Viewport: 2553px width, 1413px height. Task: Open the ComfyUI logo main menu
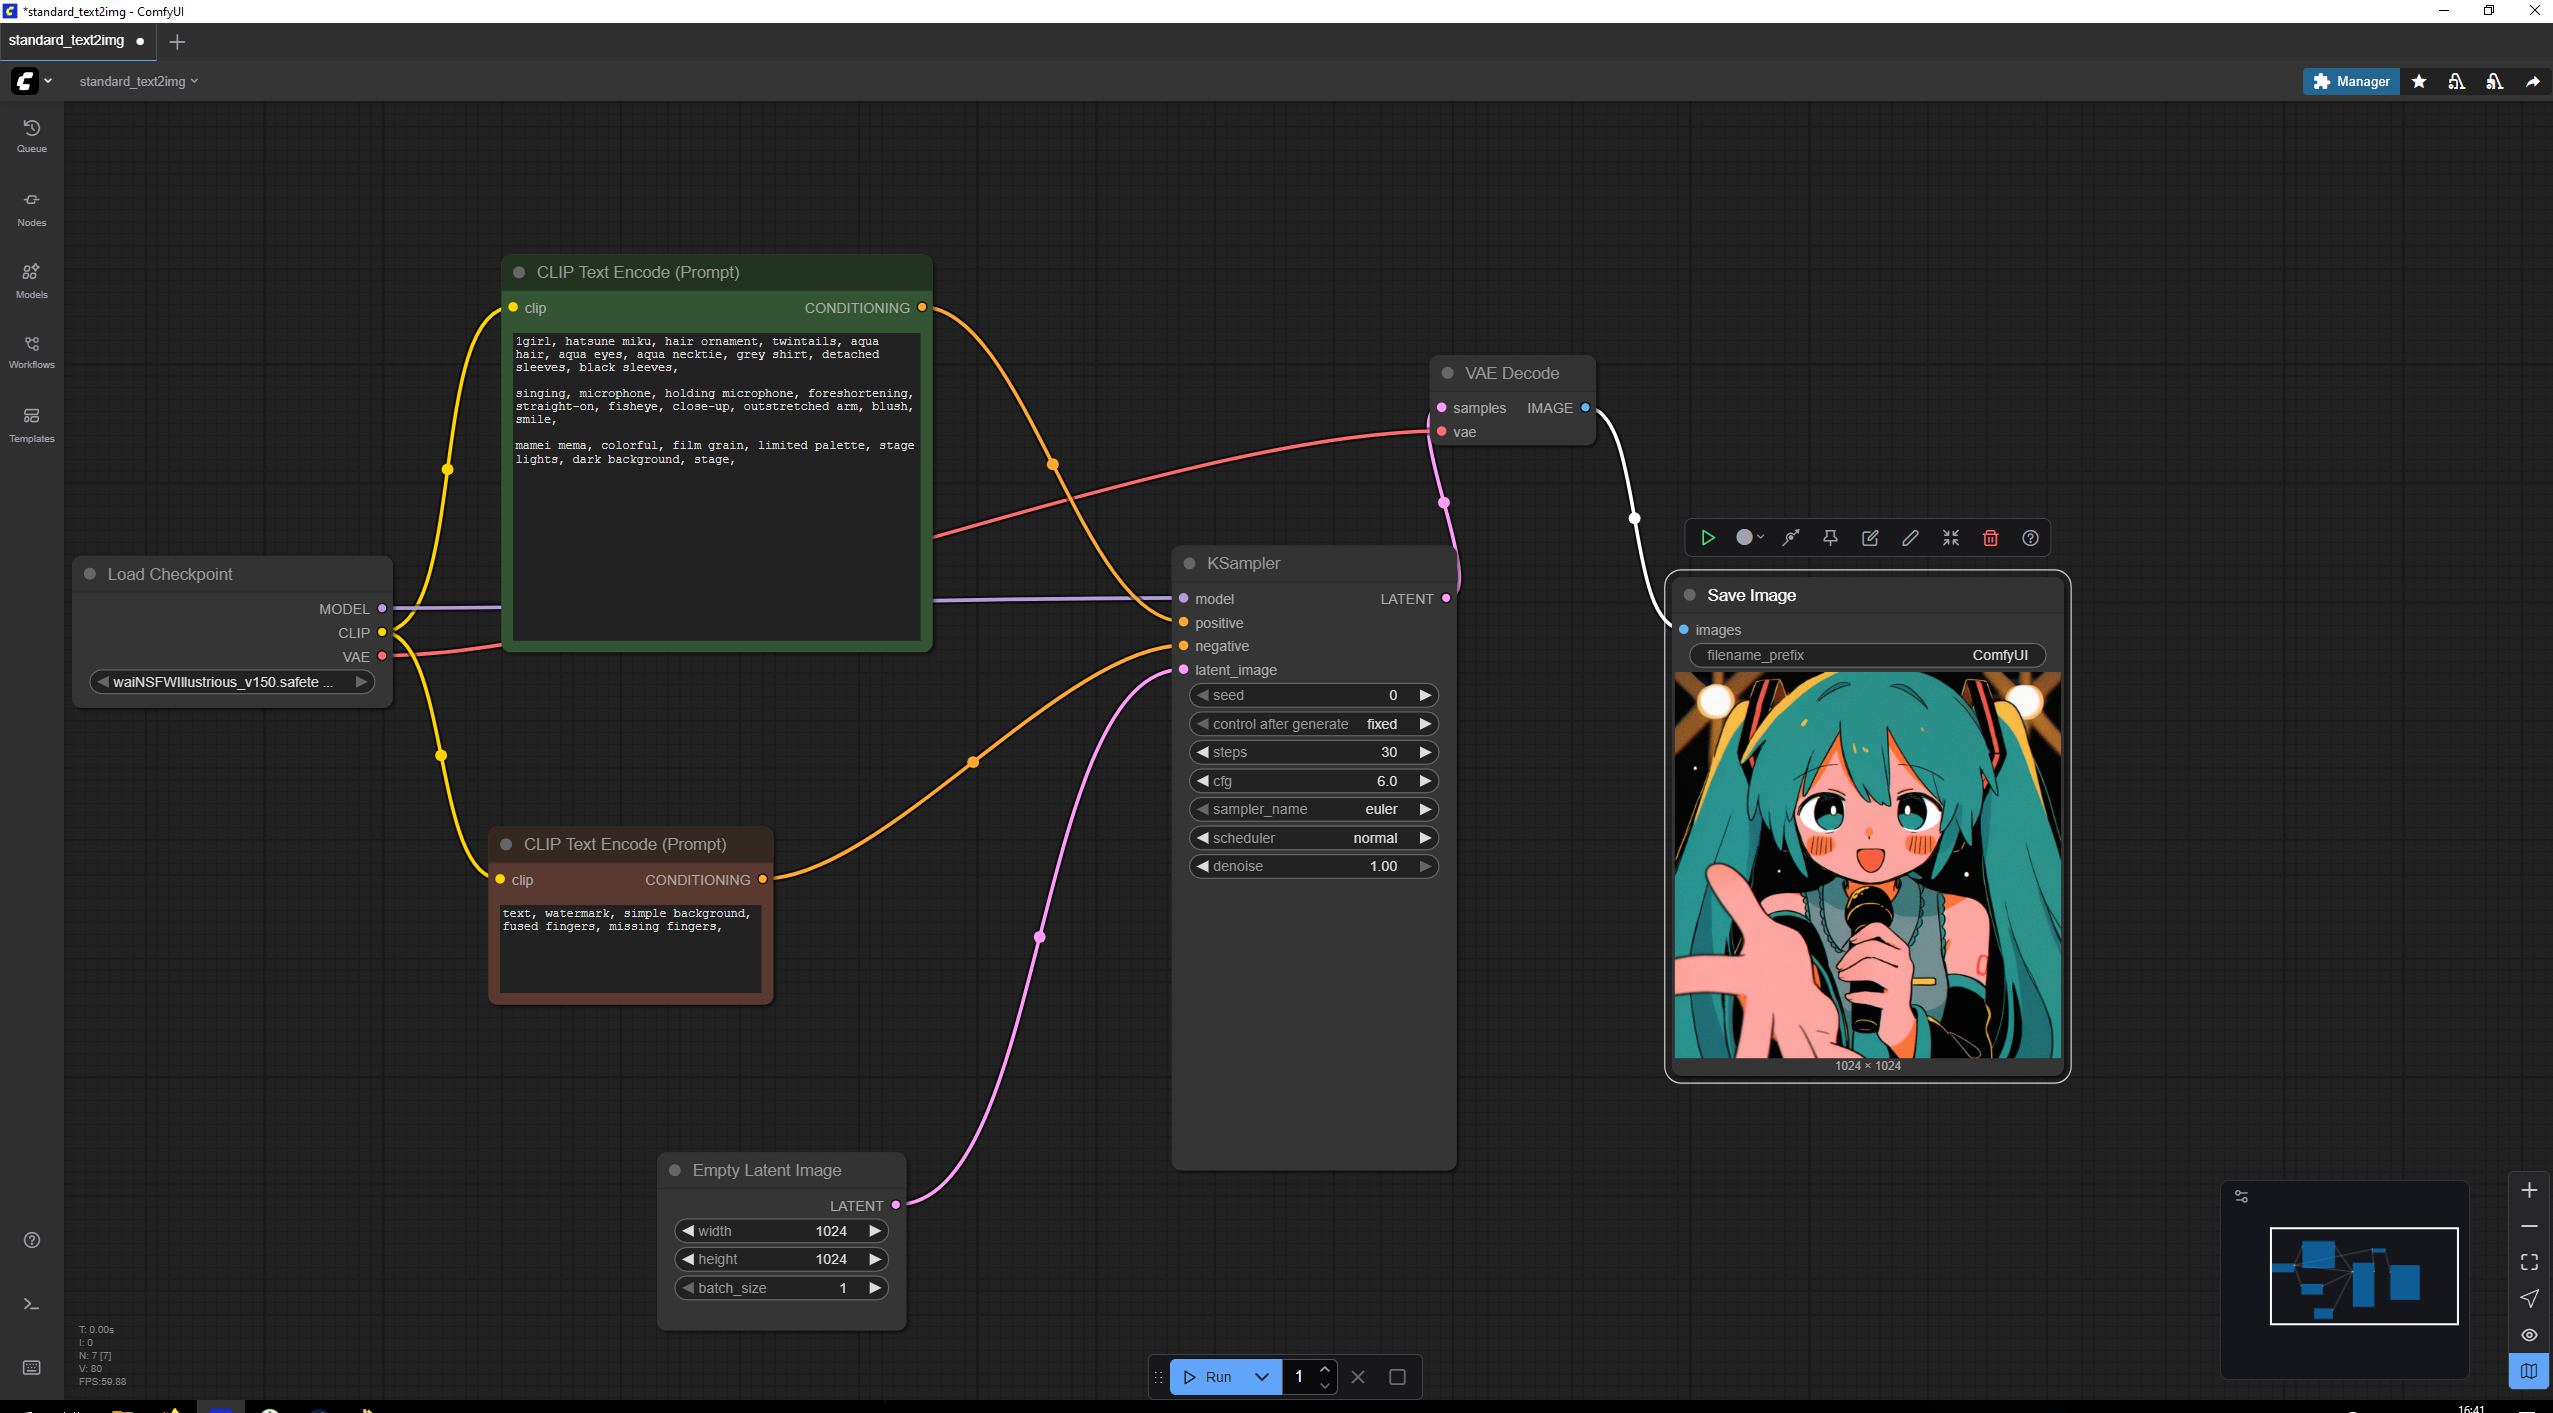coord(31,81)
